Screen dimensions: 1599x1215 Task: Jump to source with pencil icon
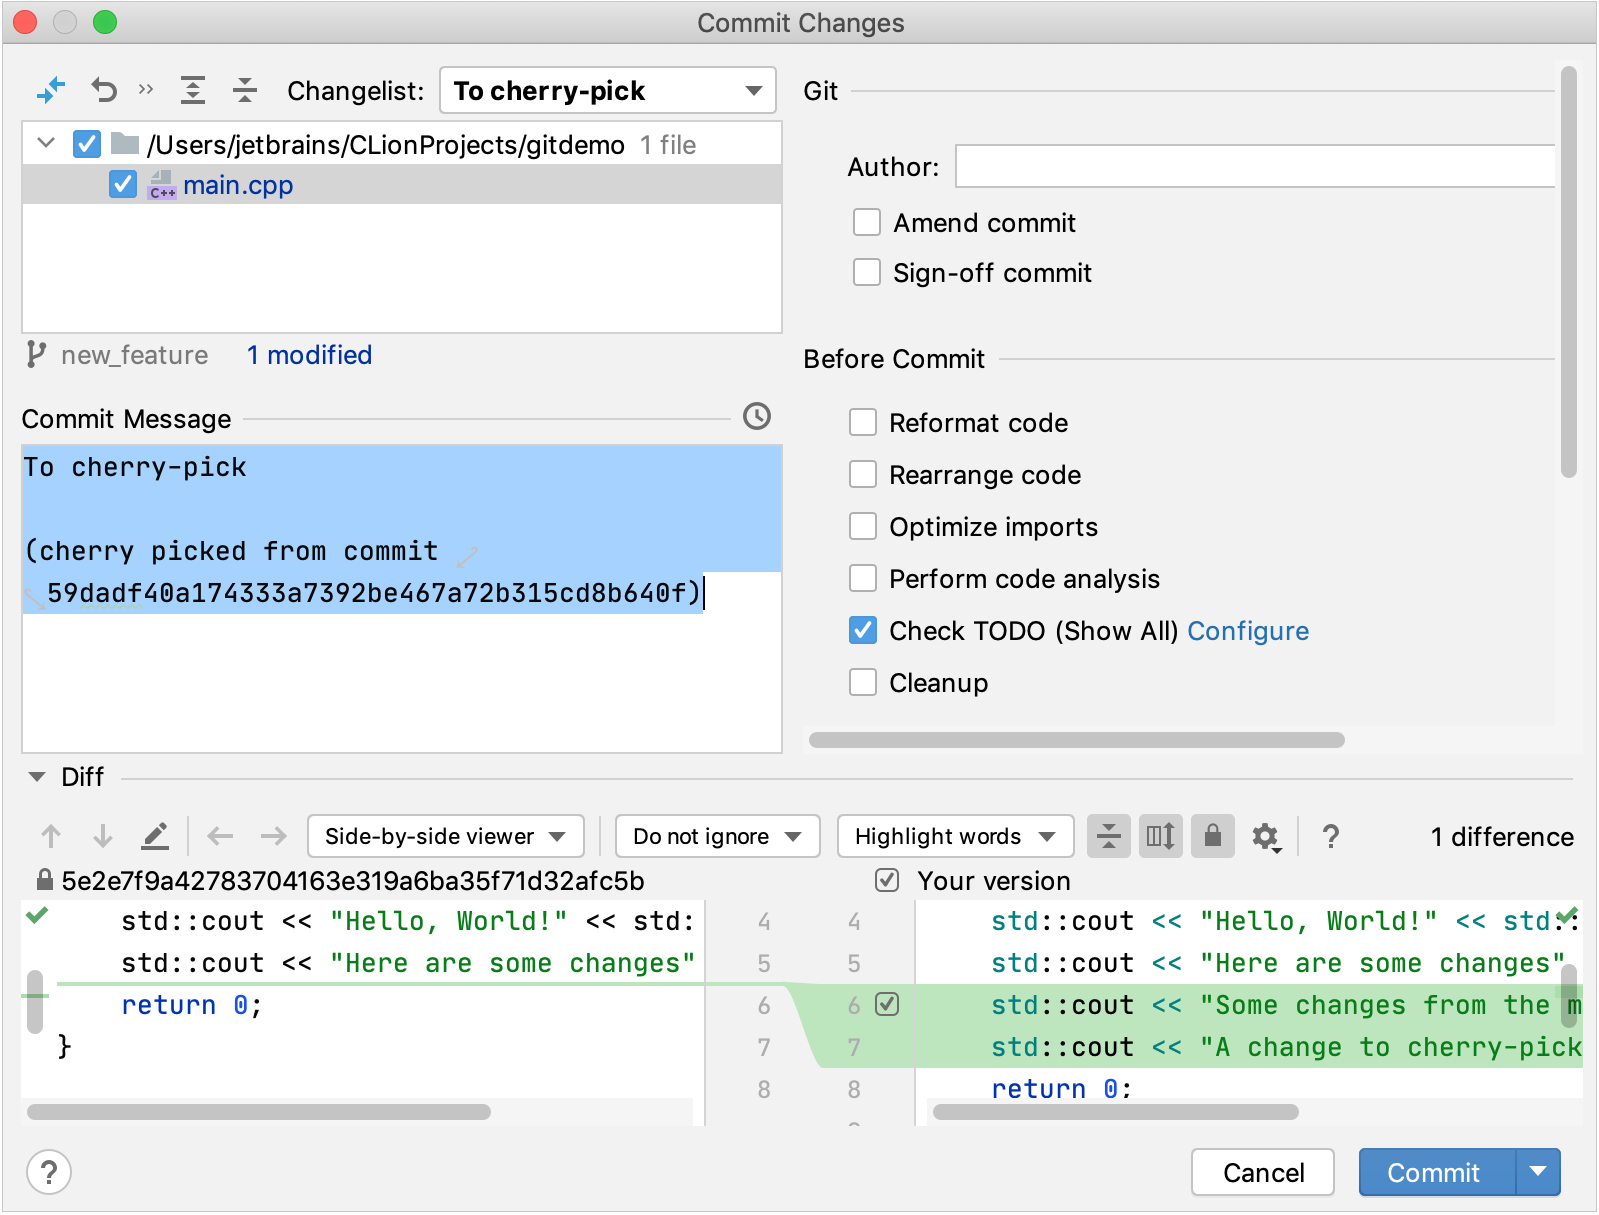click(155, 837)
